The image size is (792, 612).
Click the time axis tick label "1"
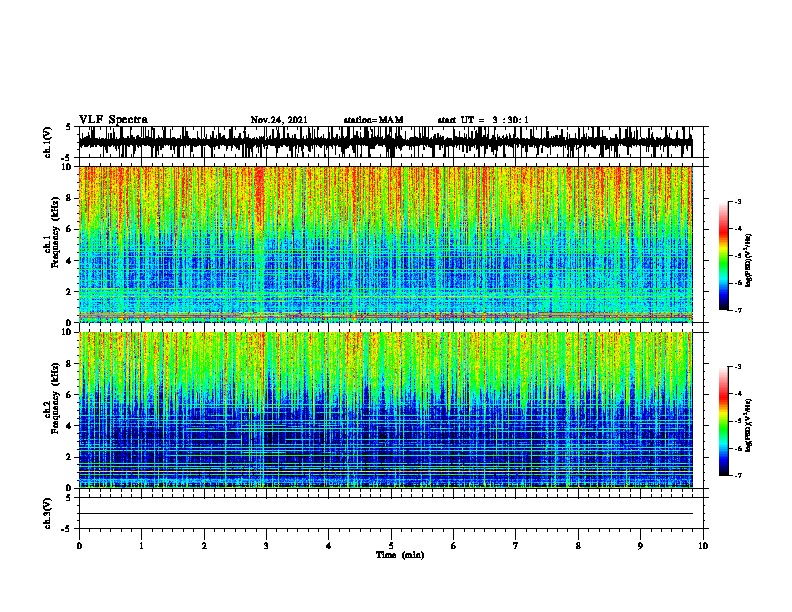[141, 546]
